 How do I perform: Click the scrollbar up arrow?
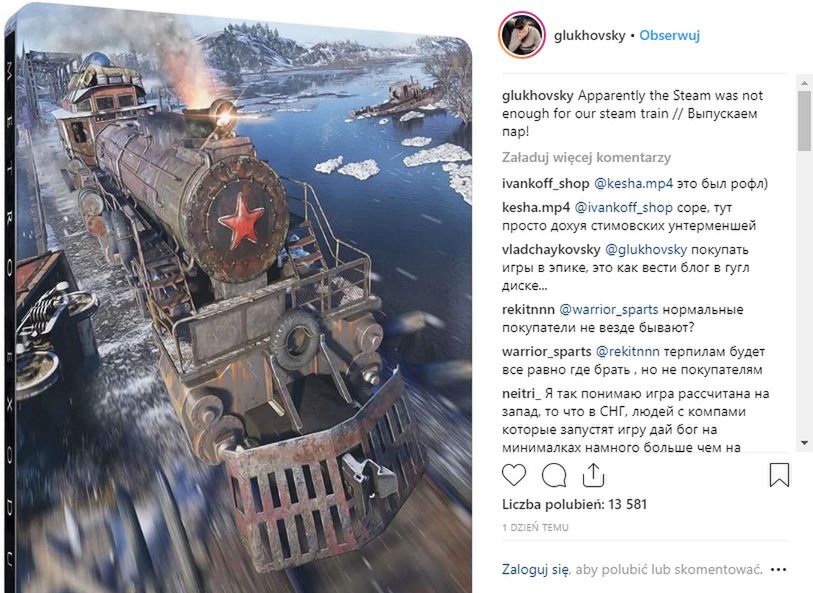[x=804, y=83]
